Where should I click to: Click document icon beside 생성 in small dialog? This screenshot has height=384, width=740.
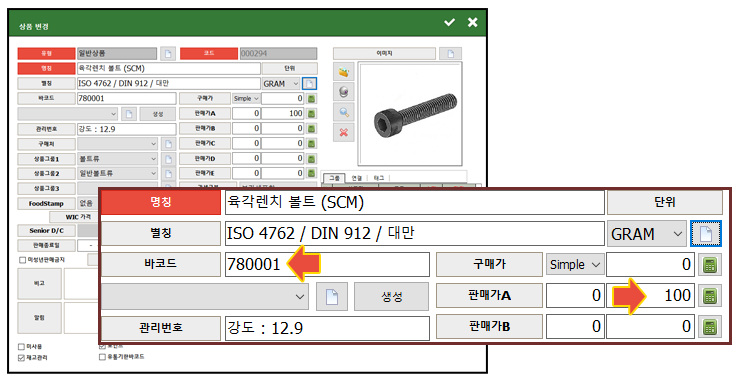click(129, 114)
